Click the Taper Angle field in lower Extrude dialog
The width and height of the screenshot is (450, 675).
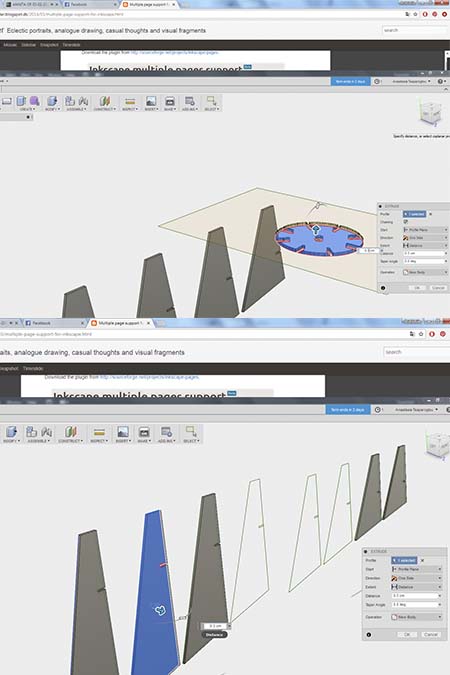416,604
